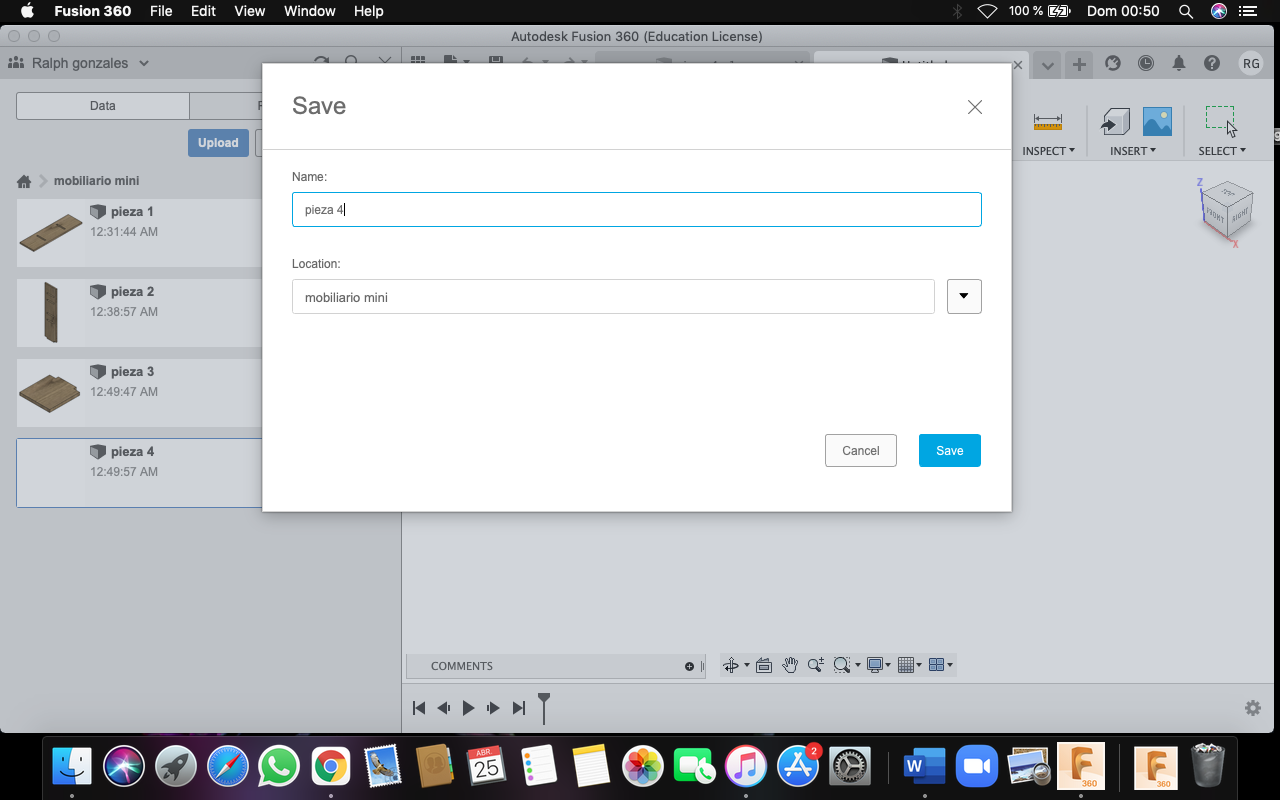Viewport: 1280px width, 800px height.
Task: Open the Edit menu
Action: [x=203, y=11]
